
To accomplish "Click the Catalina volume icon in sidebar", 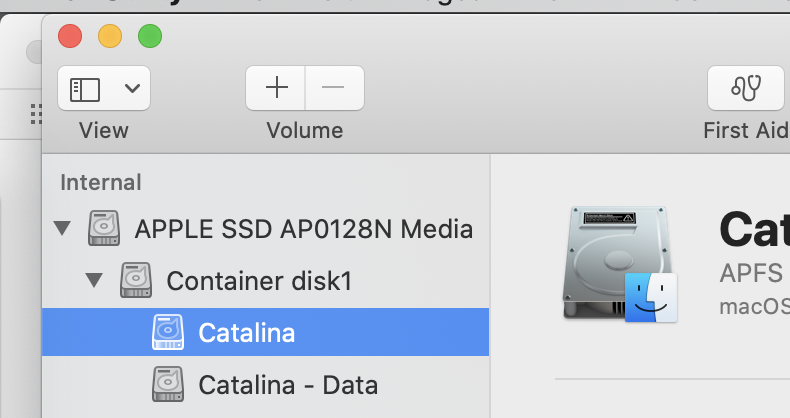I will coord(168,332).
